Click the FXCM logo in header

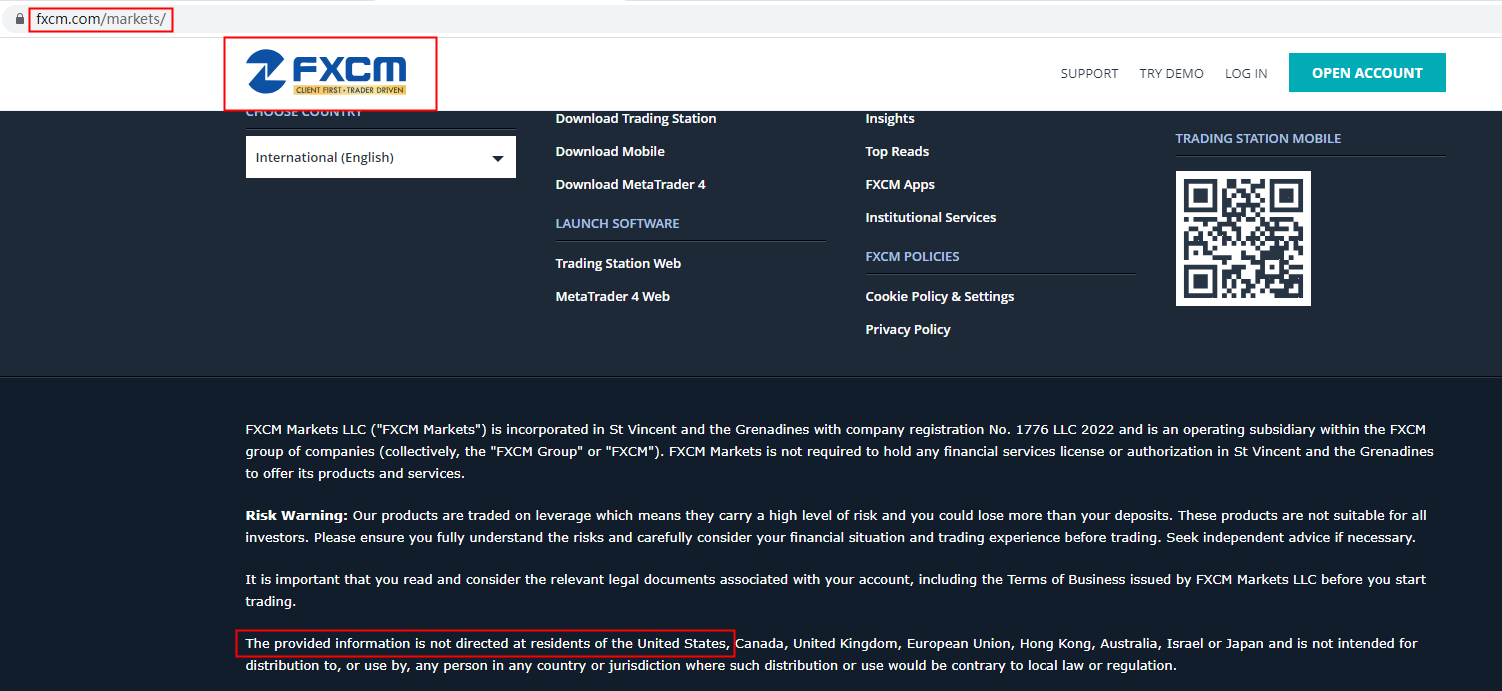pyautogui.click(x=327, y=73)
